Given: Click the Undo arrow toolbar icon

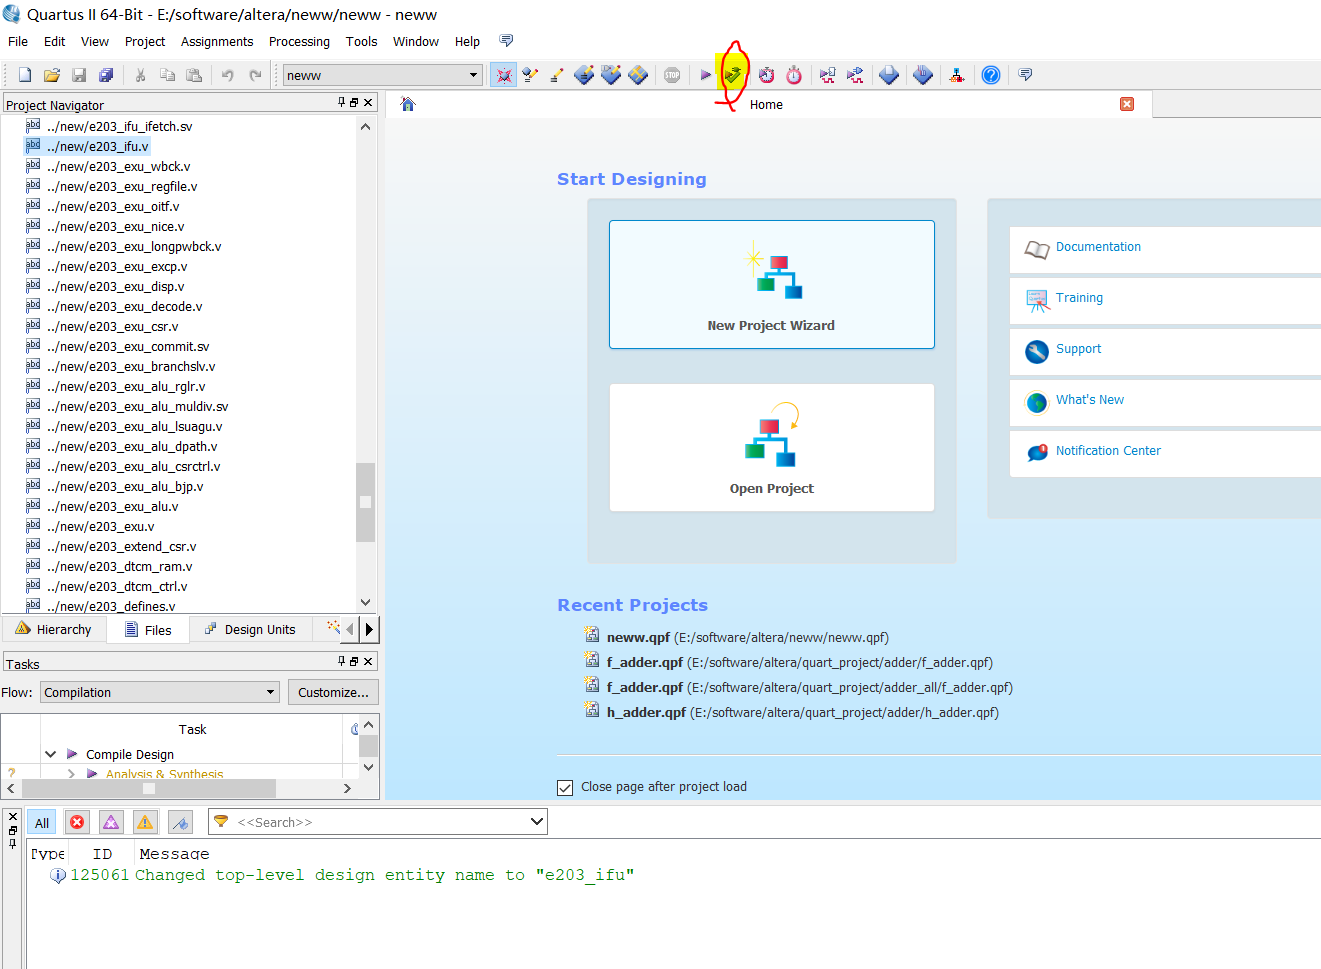Looking at the screenshot, I should pyautogui.click(x=228, y=75).
